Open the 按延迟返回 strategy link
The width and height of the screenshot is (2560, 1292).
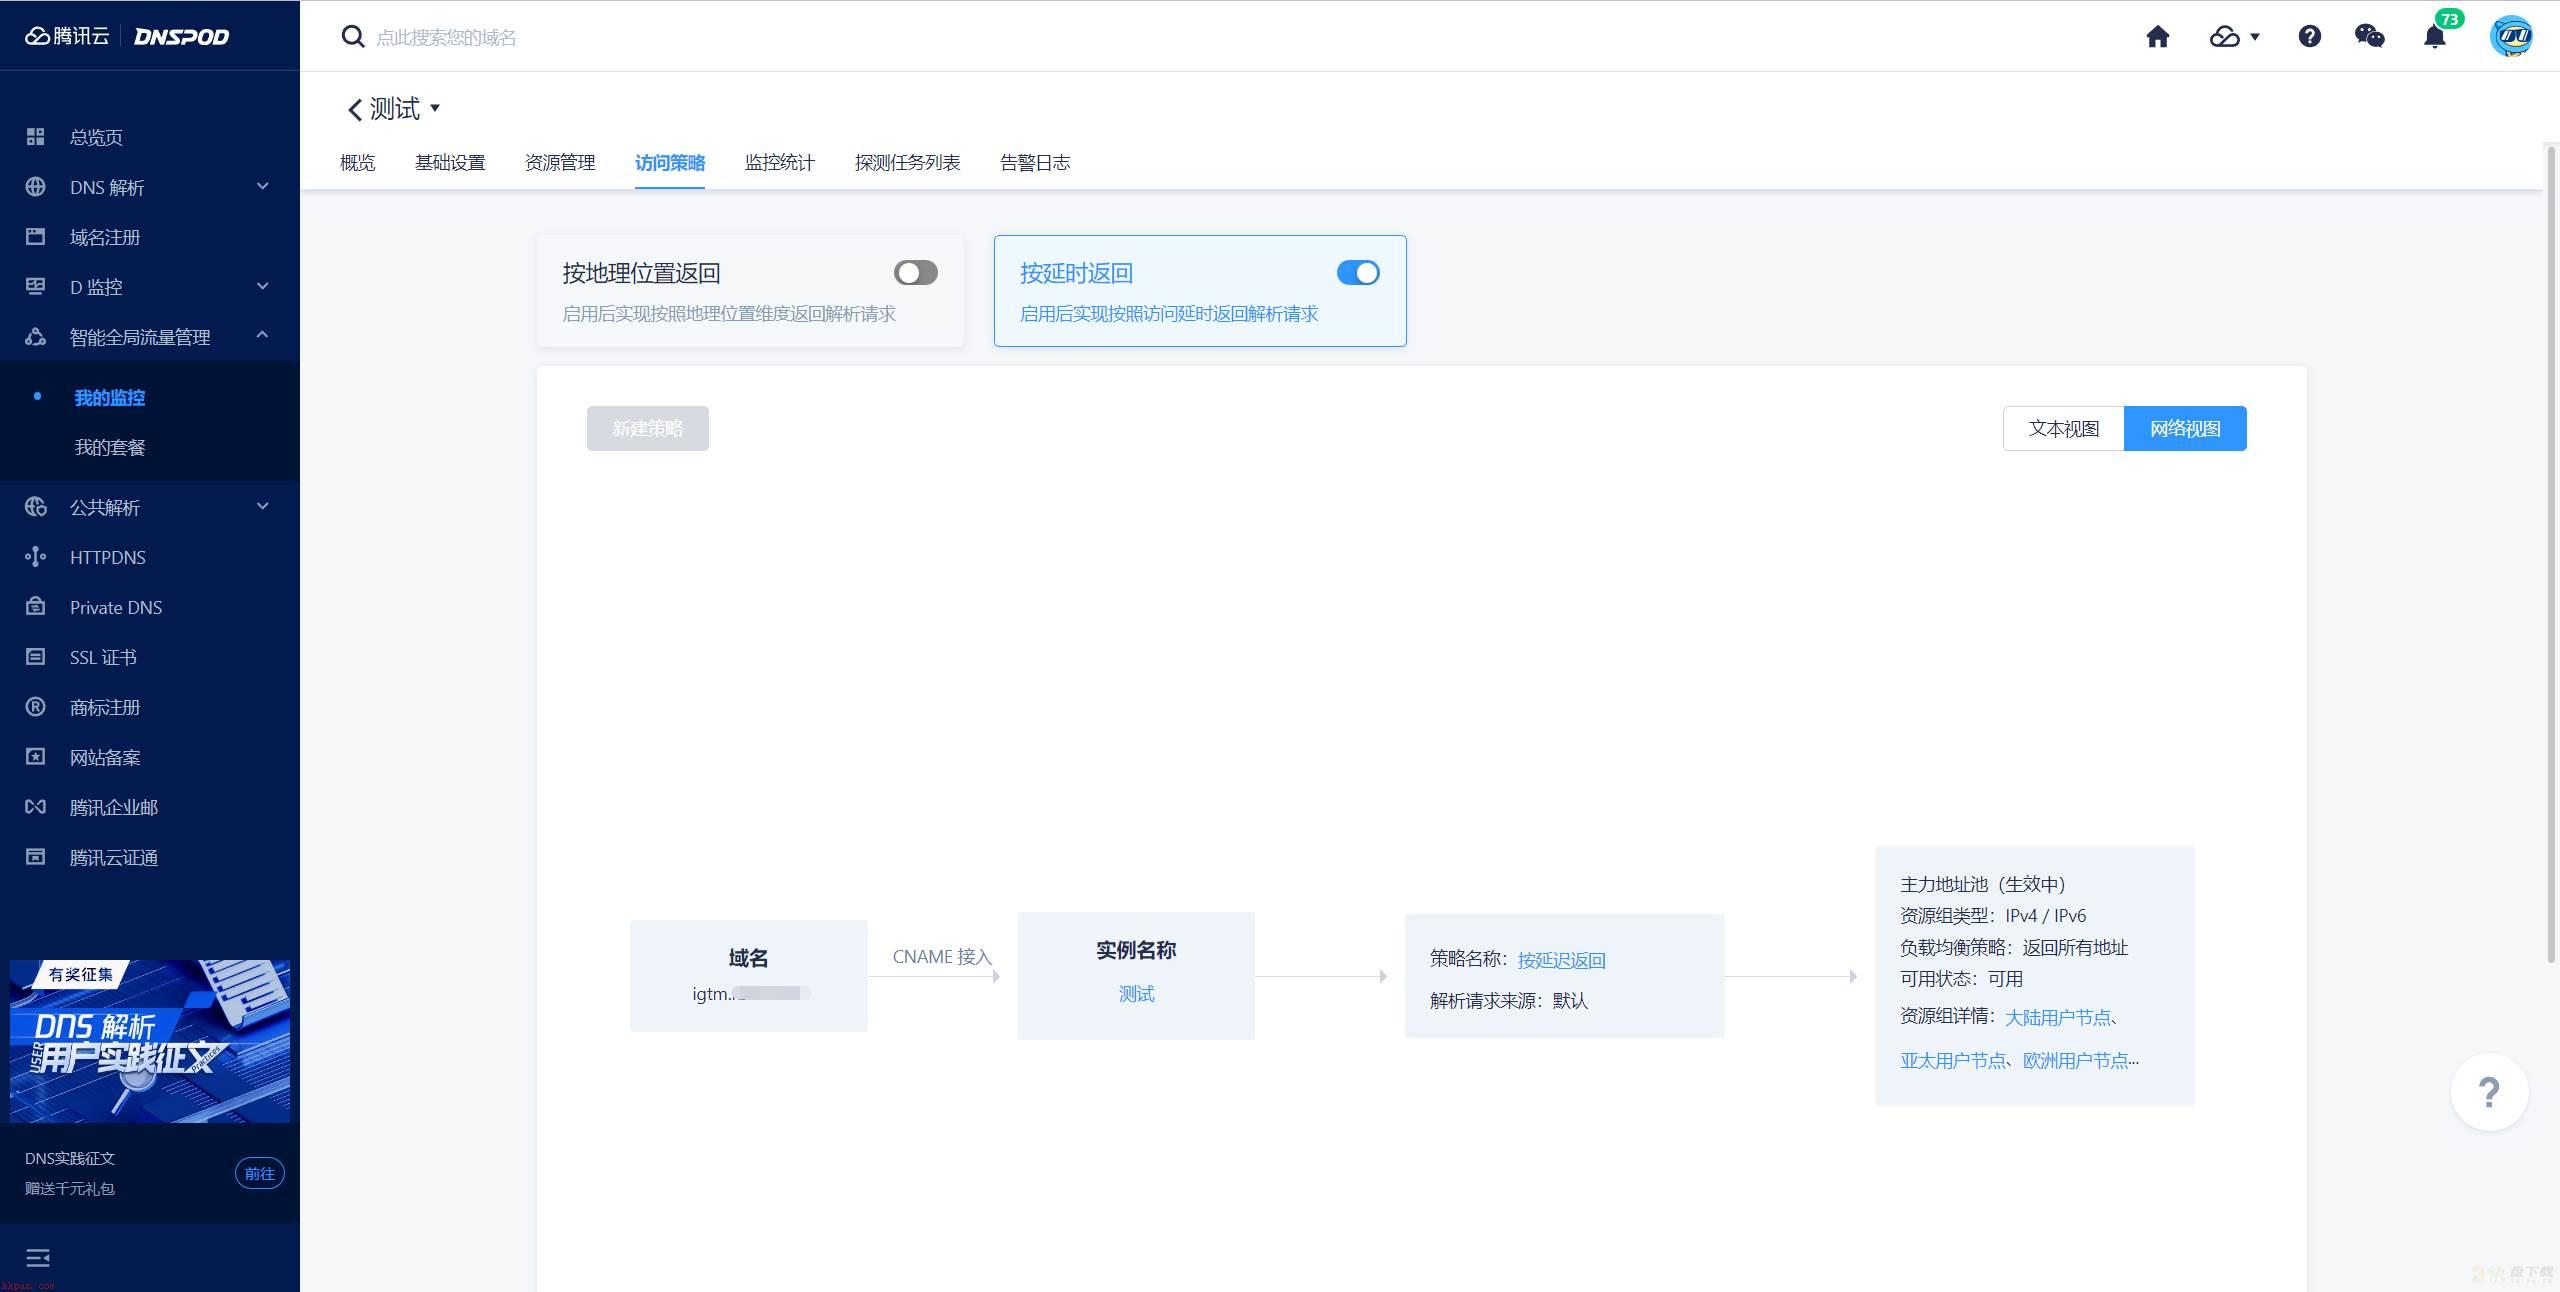tap(1561, 960)
